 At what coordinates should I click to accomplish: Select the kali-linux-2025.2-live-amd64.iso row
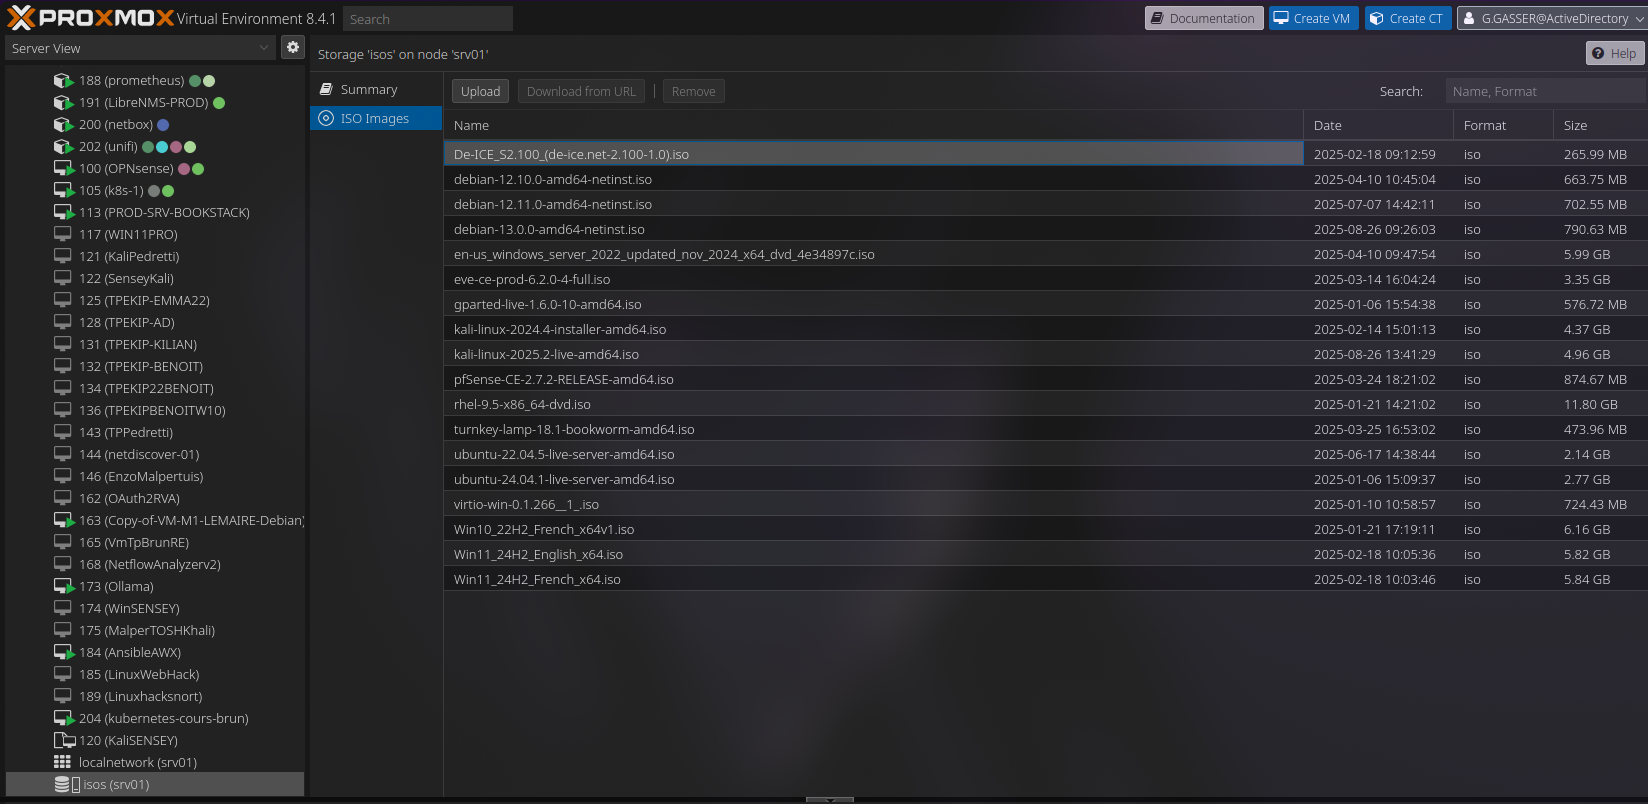(x=546, y=355)
